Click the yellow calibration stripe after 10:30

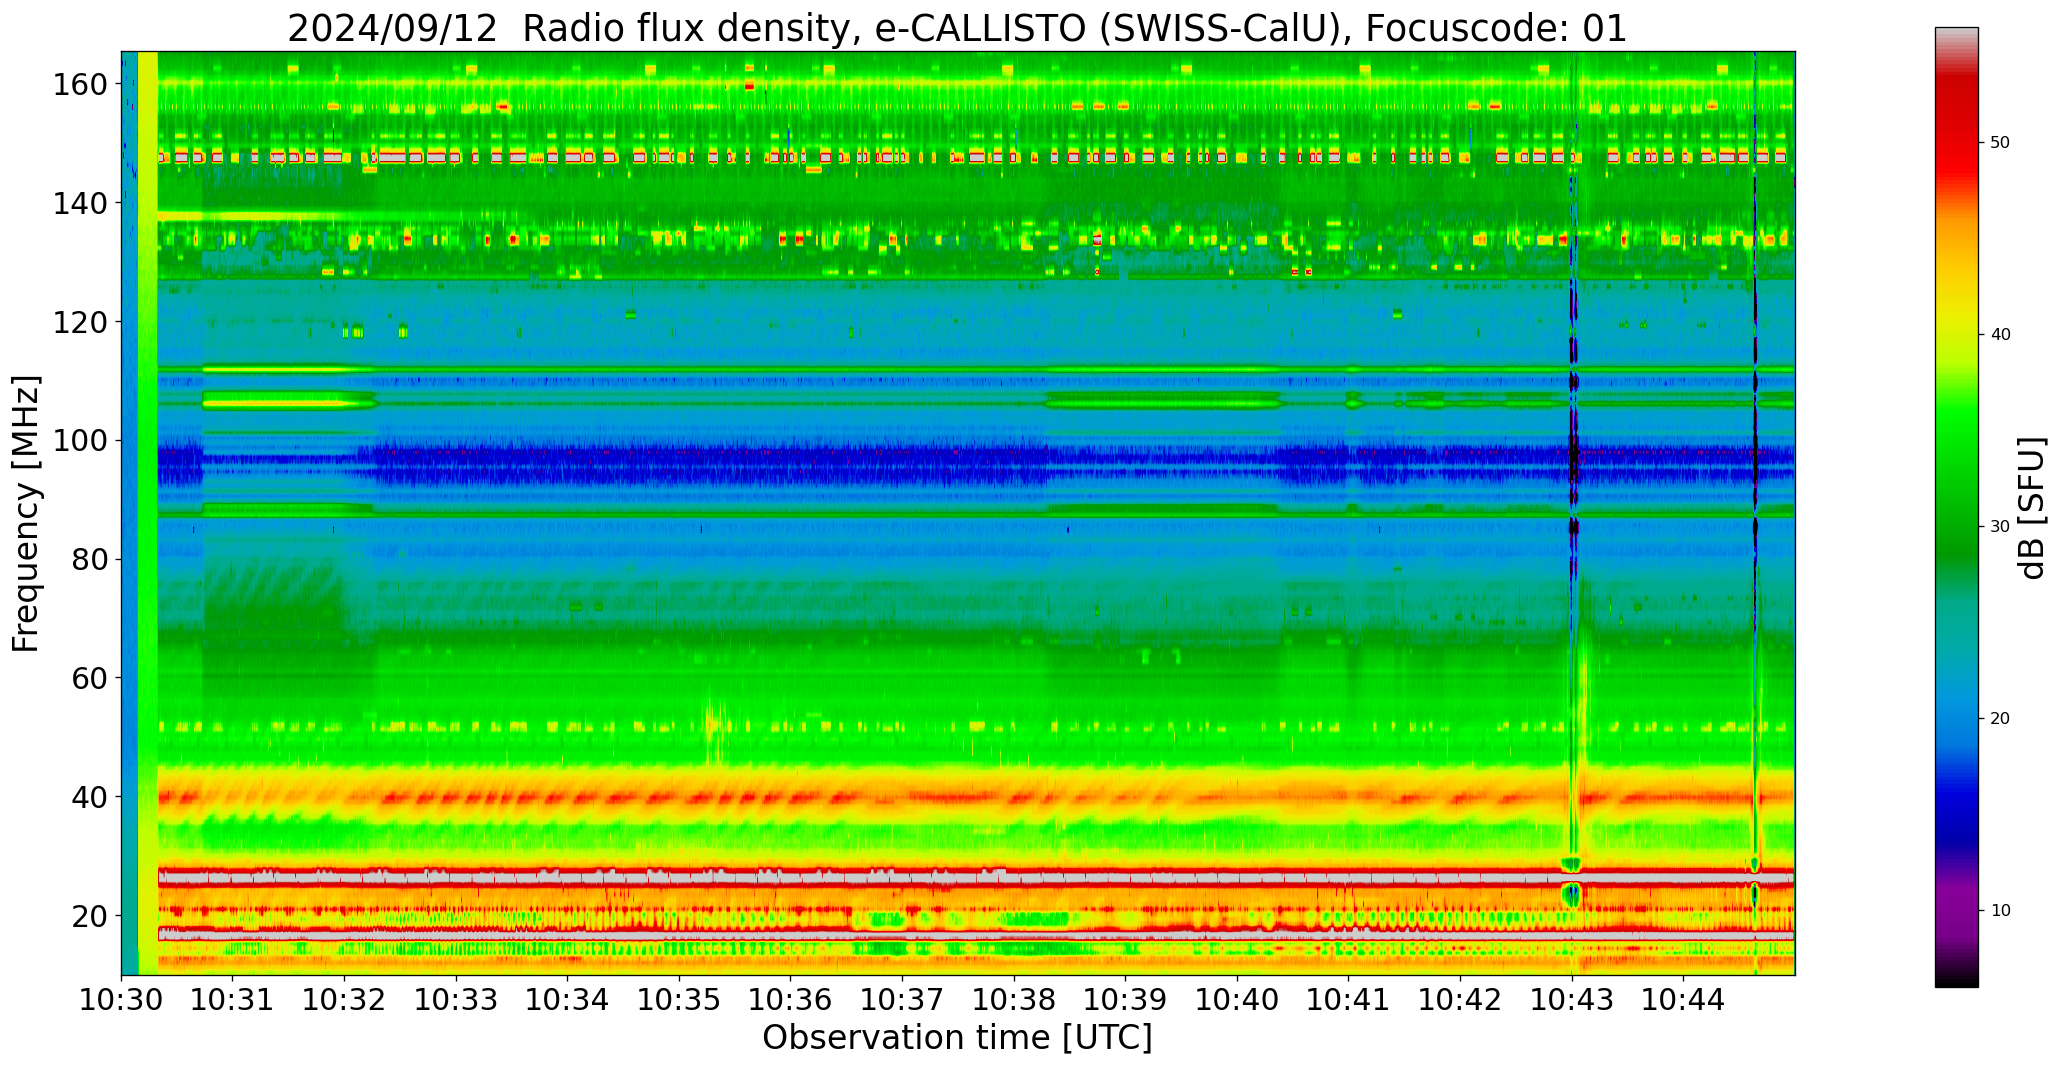tap(148, 513)
